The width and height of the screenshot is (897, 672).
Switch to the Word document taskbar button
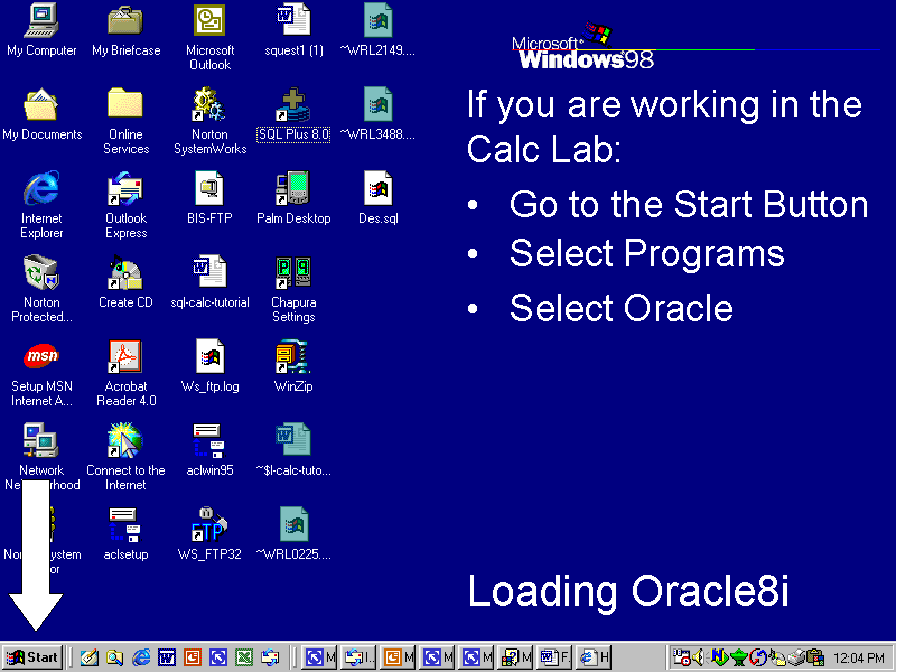pyautogui.click(x=555, y=658)
